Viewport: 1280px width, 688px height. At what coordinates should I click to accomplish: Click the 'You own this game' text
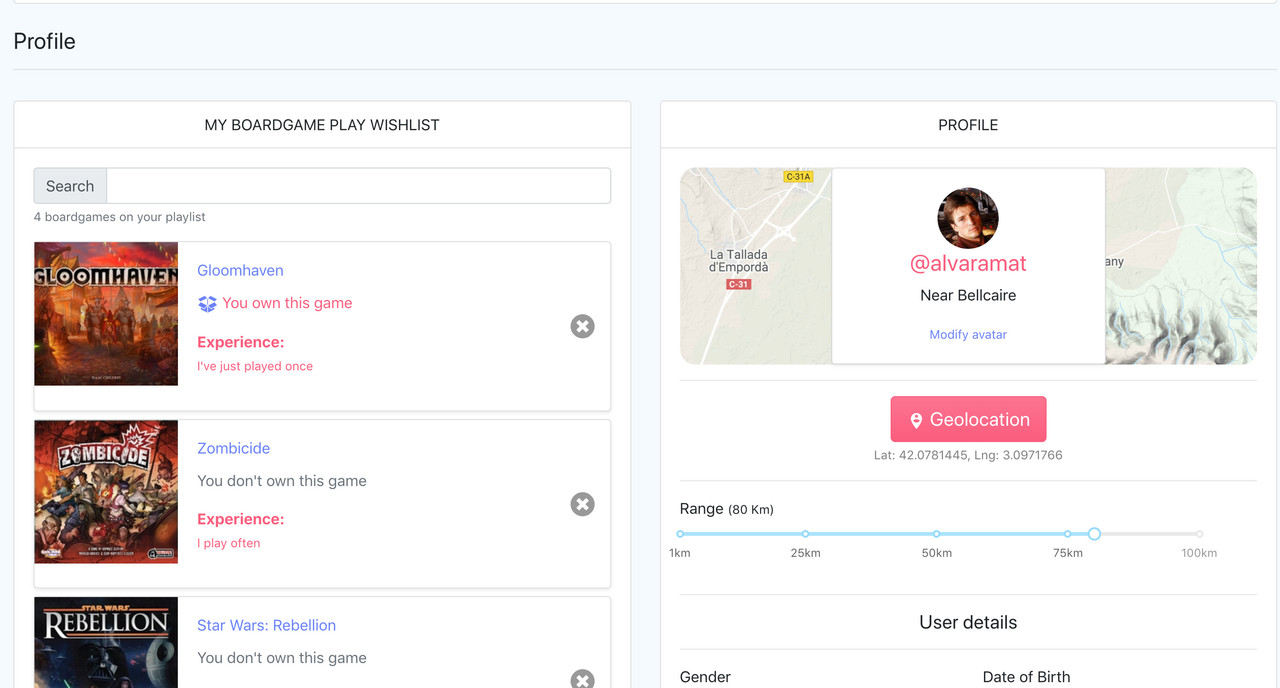tap(287, 303)
